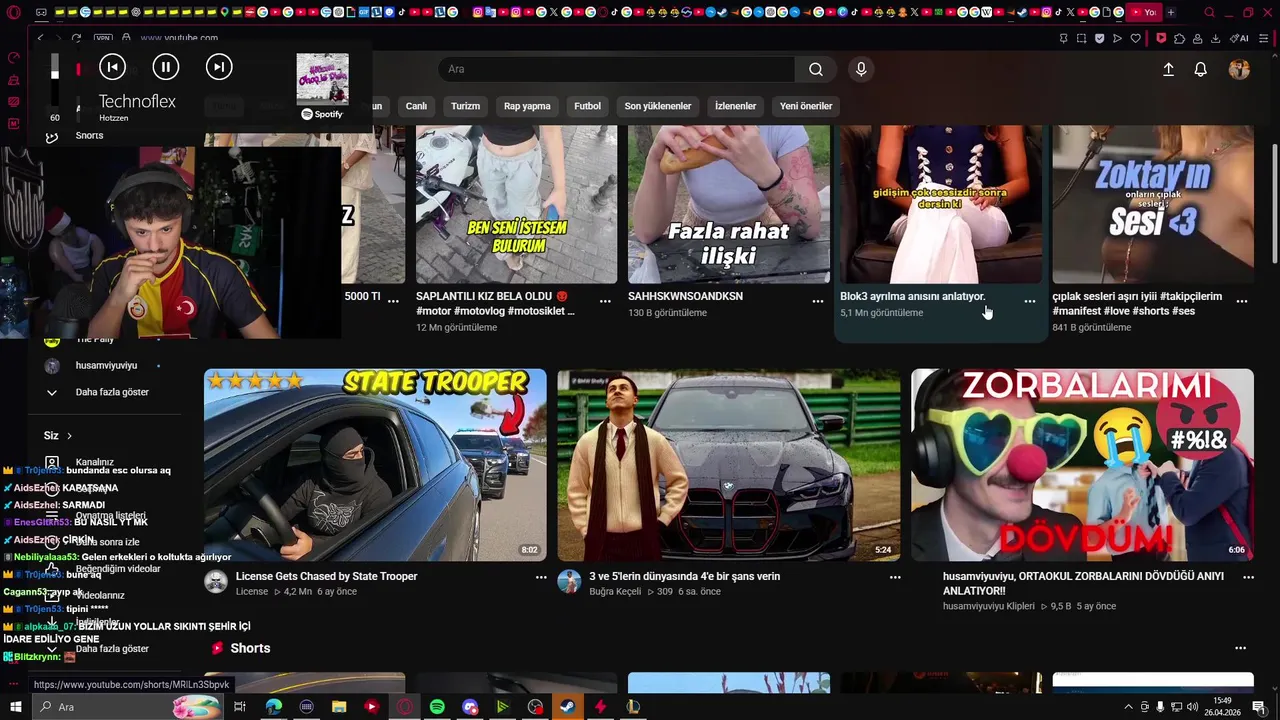
Task: Open the YouTube account avatar menu
Action: pos(1239,69)
